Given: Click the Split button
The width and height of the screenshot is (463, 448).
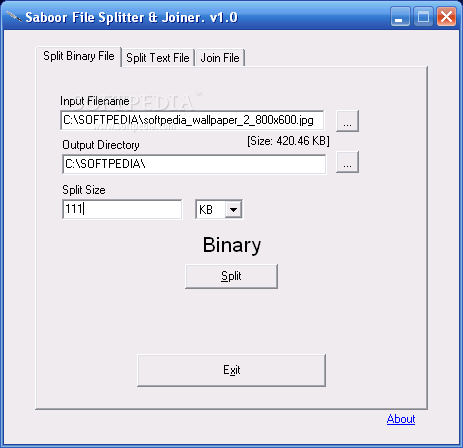Looking at the screenshot, I should (x=231, y=276).
